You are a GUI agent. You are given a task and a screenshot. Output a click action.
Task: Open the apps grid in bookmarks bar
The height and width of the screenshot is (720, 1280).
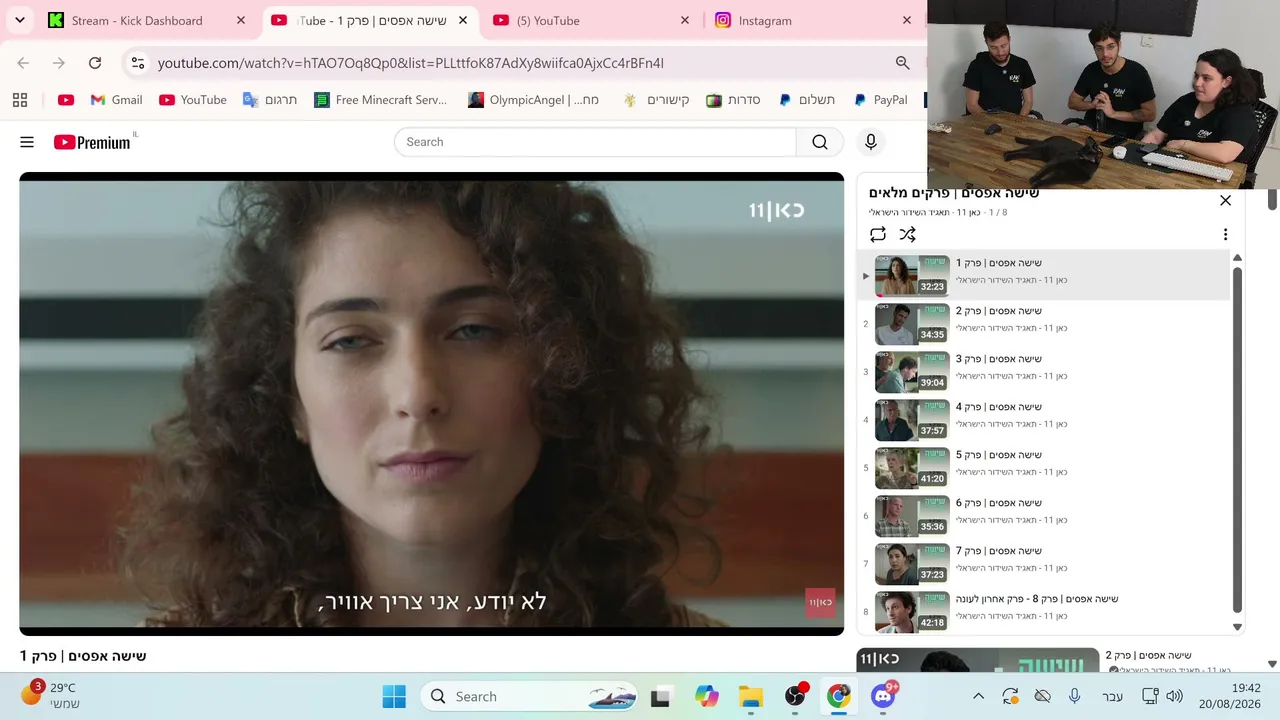click(x=20, y=100)
